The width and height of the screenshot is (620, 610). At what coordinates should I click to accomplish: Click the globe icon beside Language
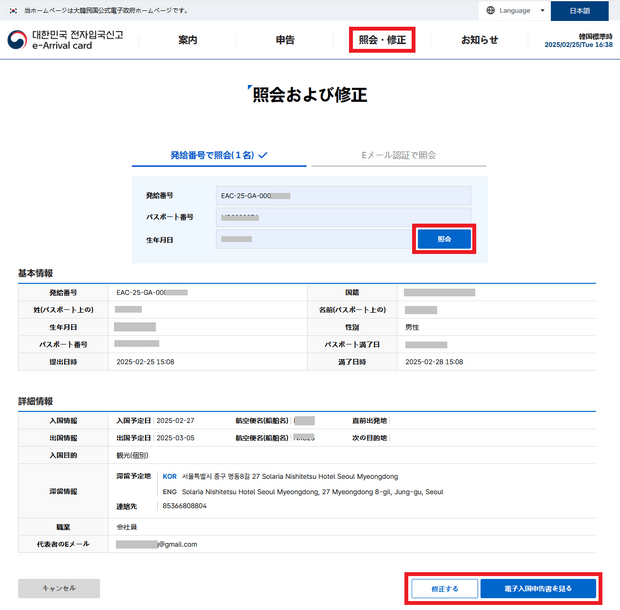click(x=490, y=10)
